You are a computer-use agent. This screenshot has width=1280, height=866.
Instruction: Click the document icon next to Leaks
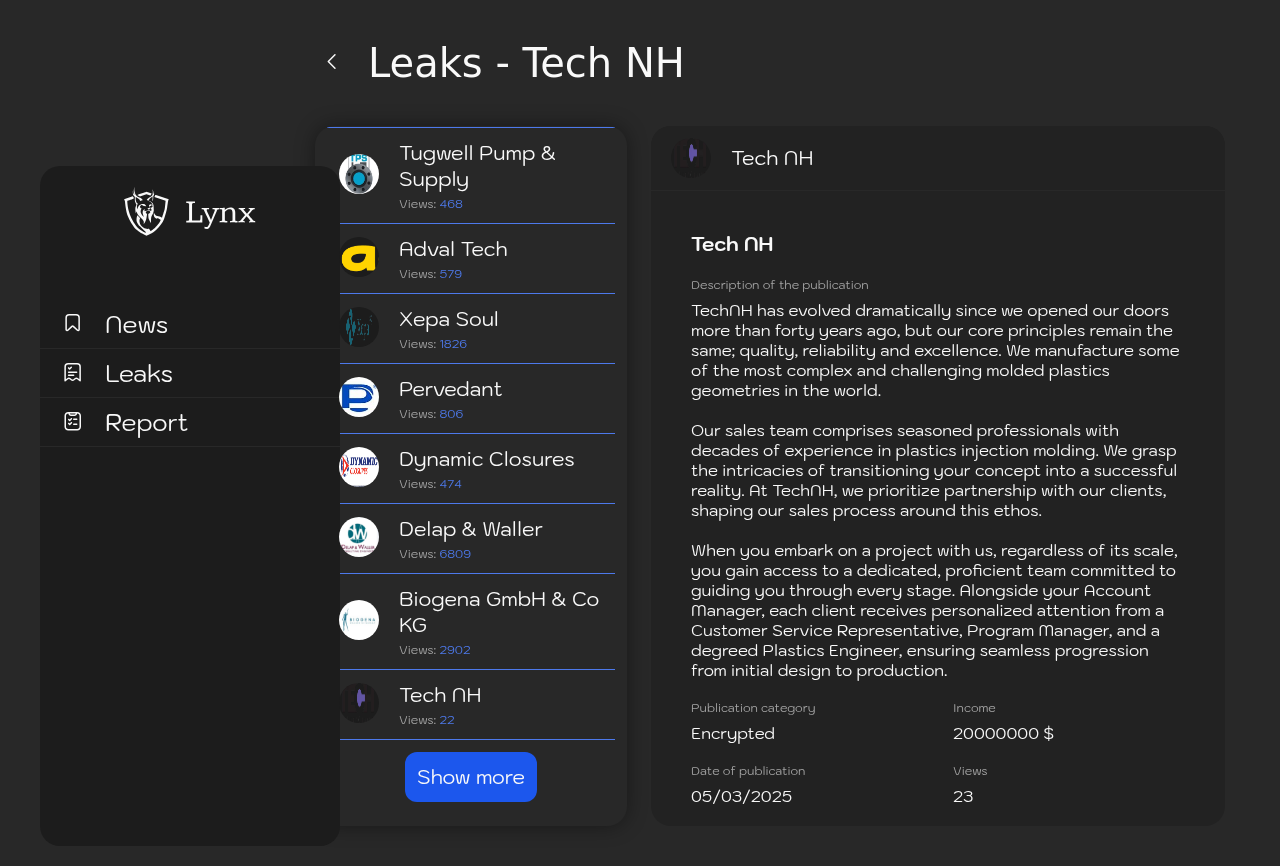[x=73, y=372]
